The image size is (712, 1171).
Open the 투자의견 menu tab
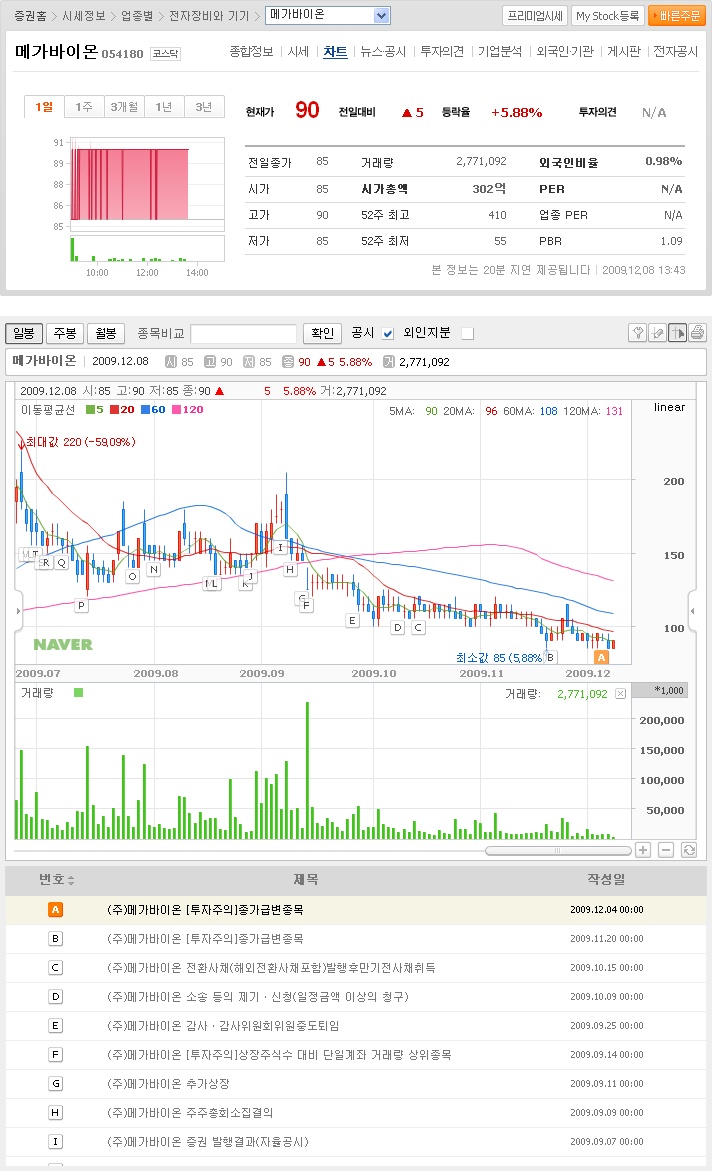point(442,52)
